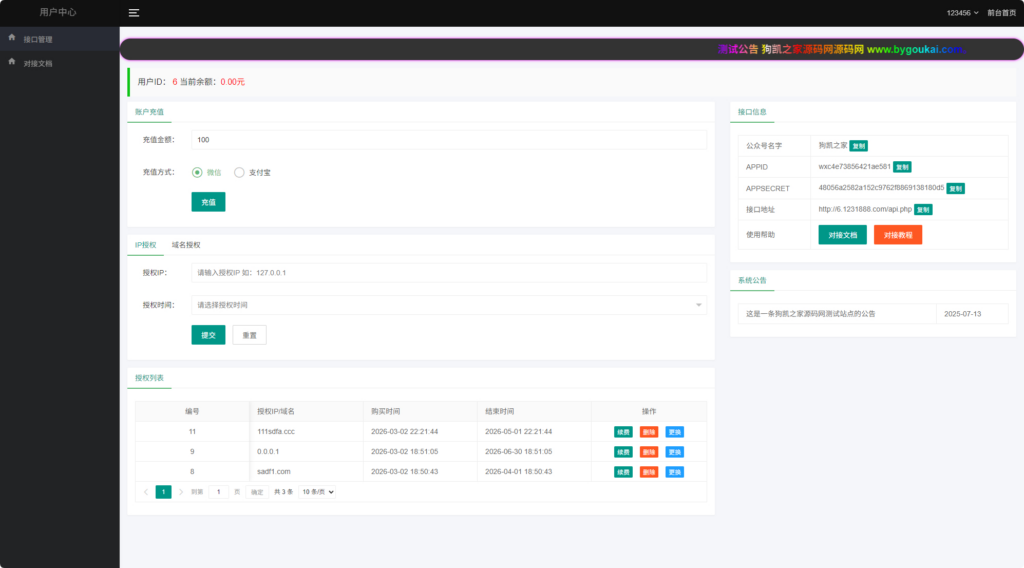Screen dimensions: 1024x568
Task: Click previous page arrow in pagination
Action: [146, 492]
